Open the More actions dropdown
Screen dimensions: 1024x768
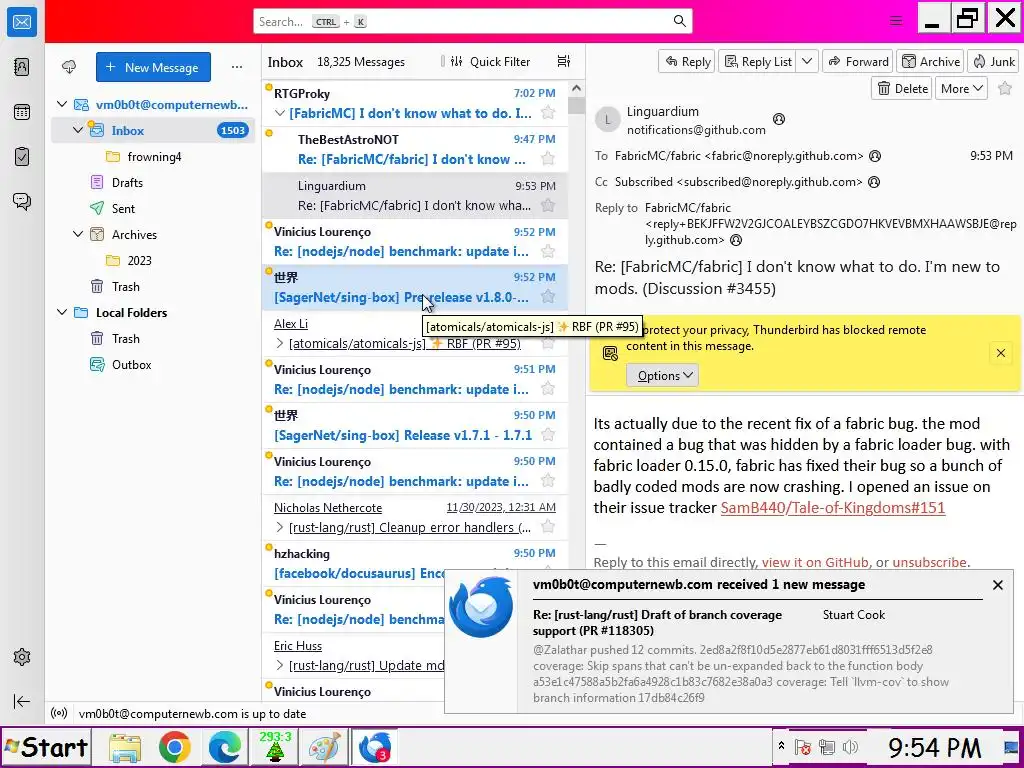click(961, 88)
